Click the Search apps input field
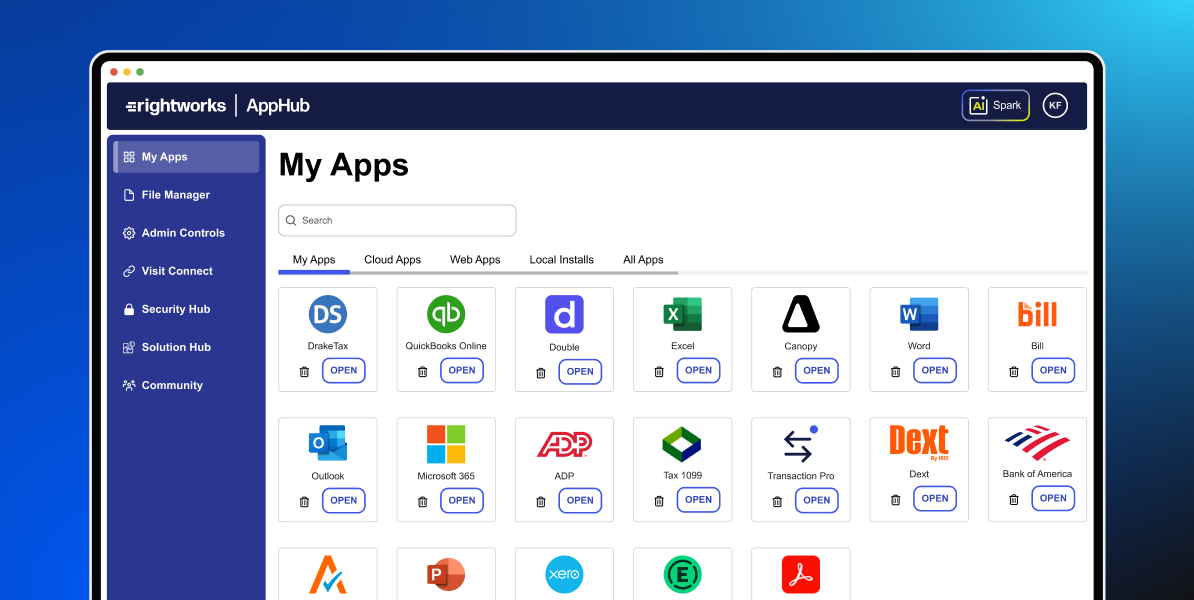1194x600 pixels. pos(397,220)
